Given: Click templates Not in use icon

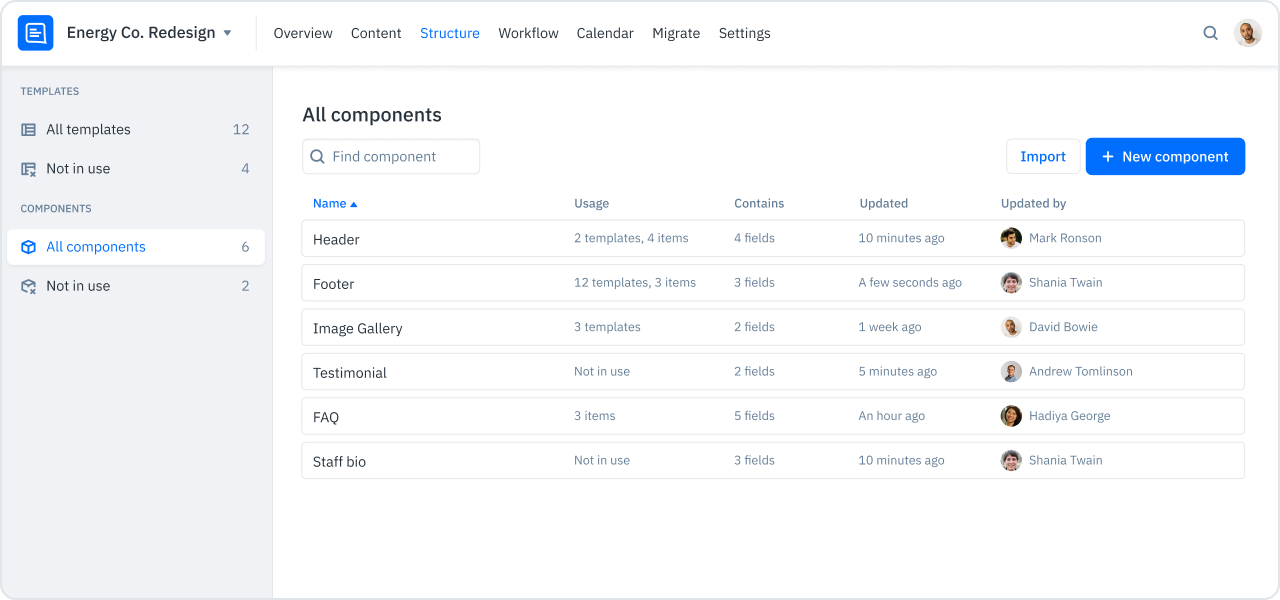Looking at the screenshot, I should pos(29,169).
